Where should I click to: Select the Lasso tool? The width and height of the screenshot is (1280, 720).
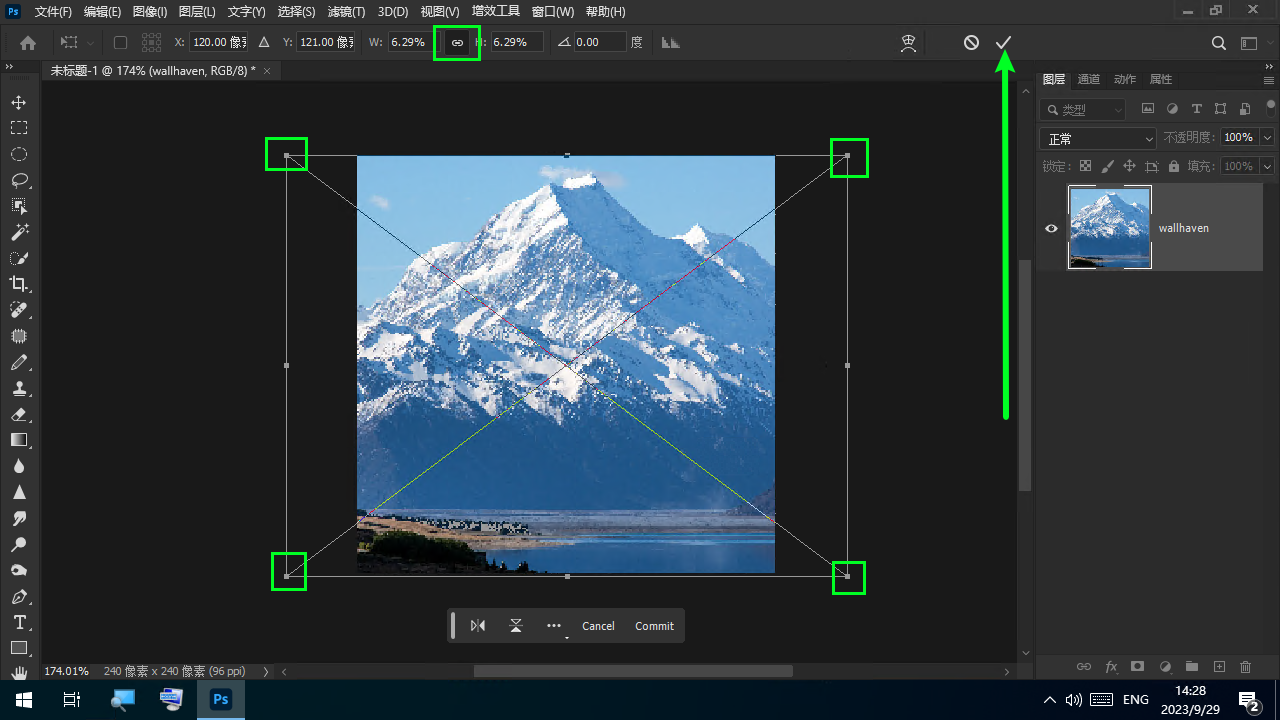[19, 180]
